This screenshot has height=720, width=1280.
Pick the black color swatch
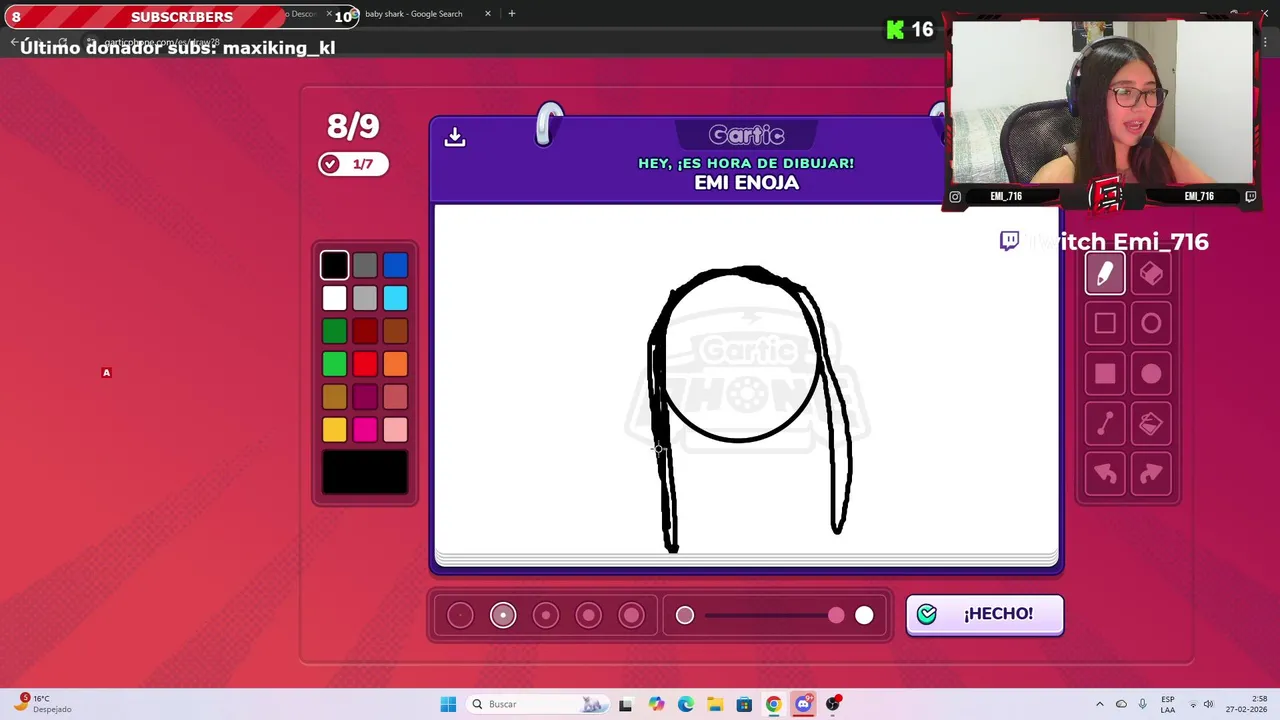pyautogui.click(x=335, y=265)
